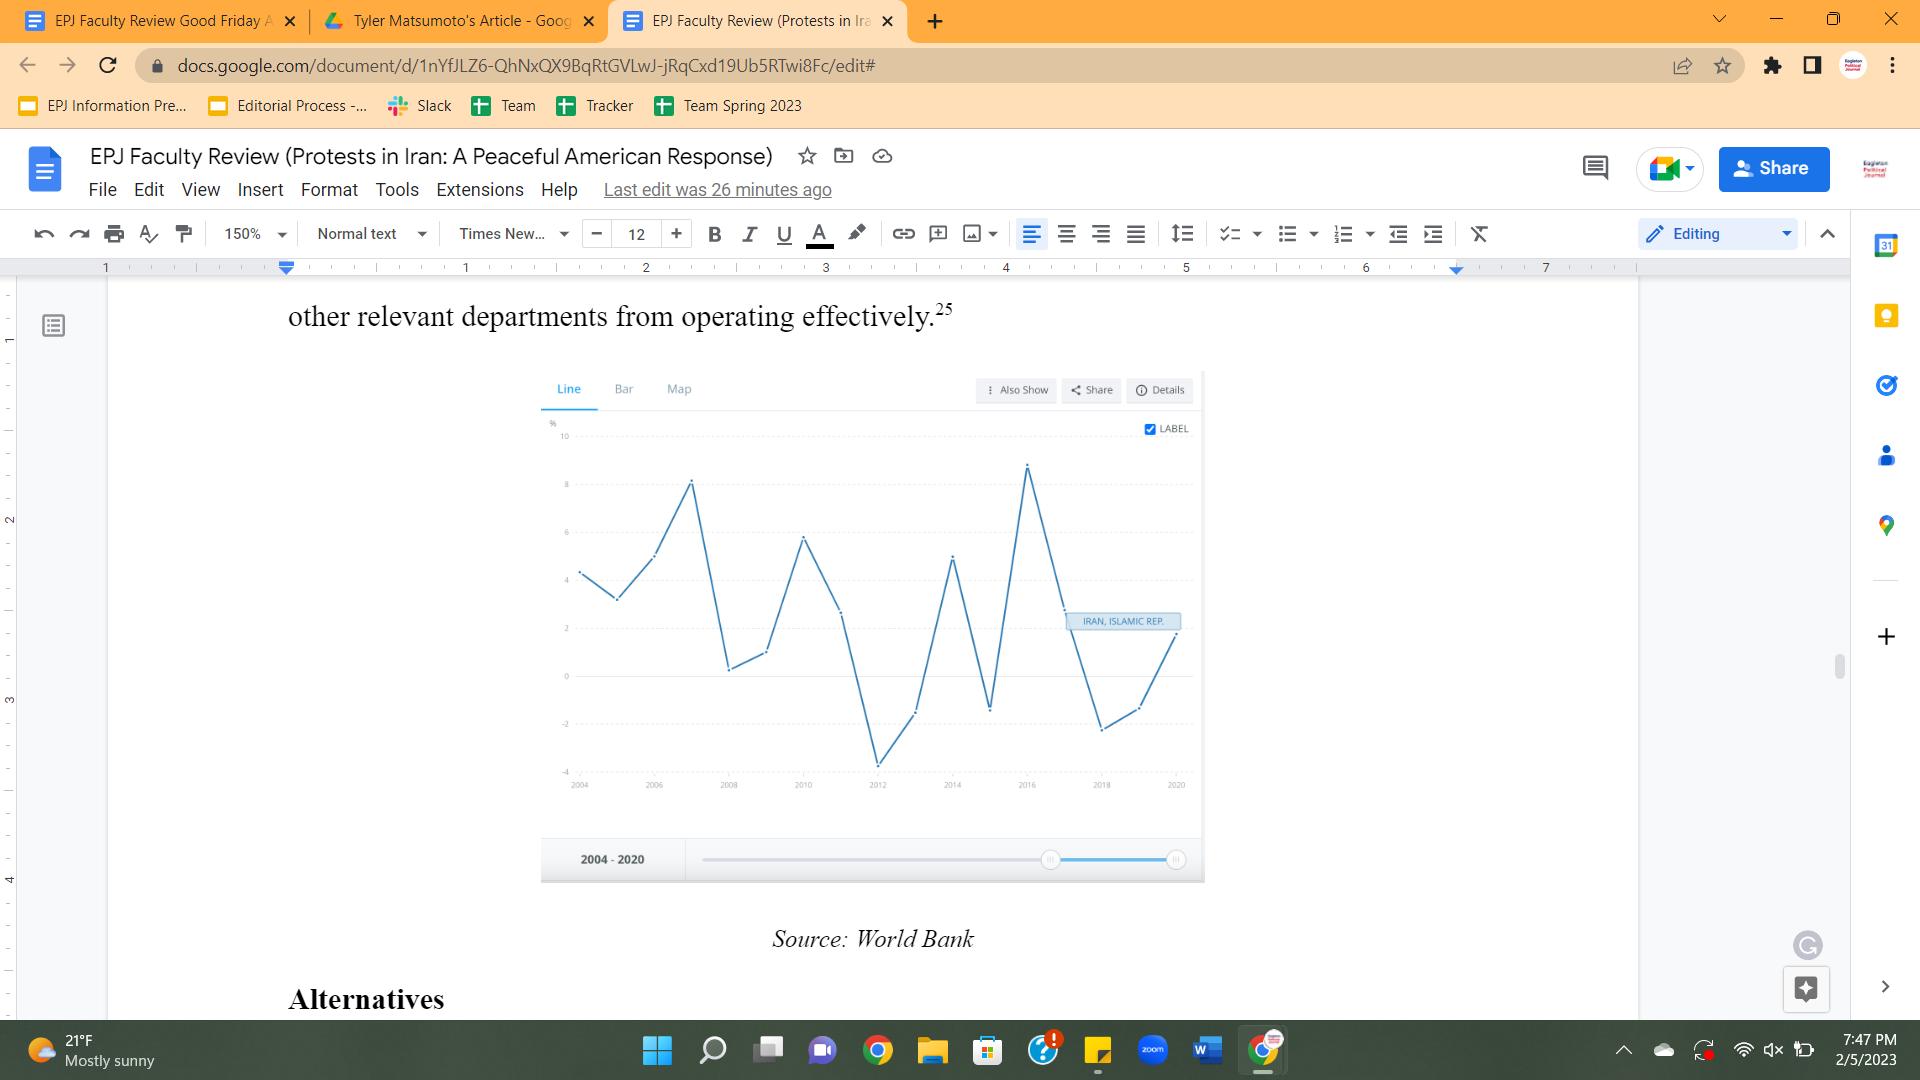Click the blue Share button
1920x1080 pixels.
[1773, 168]
